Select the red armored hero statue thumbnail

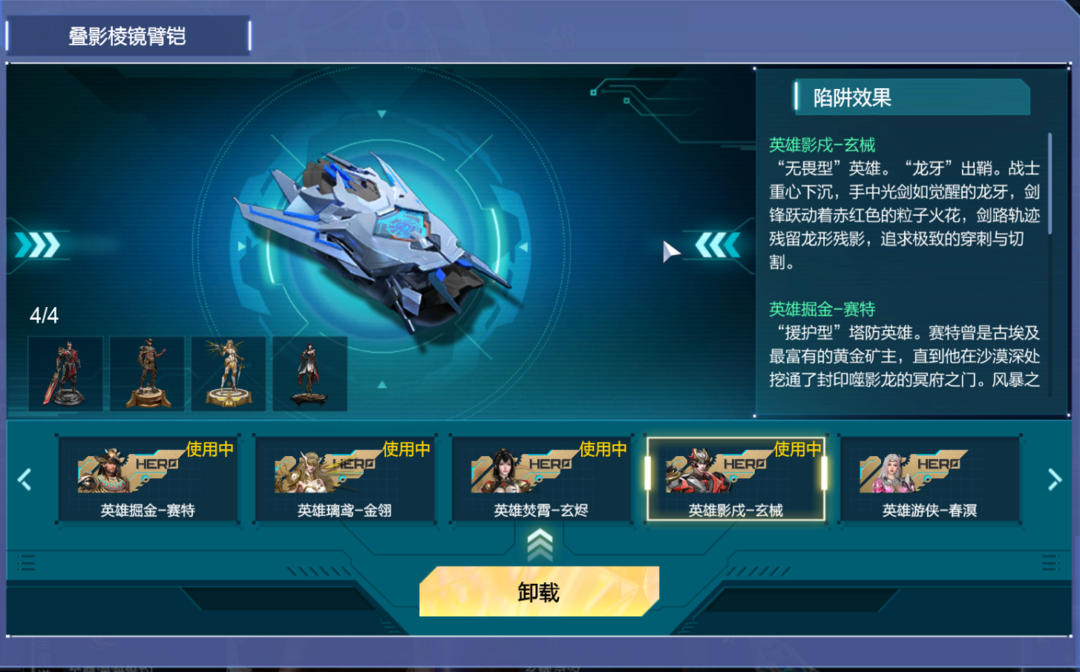click(x=65, y=374)
